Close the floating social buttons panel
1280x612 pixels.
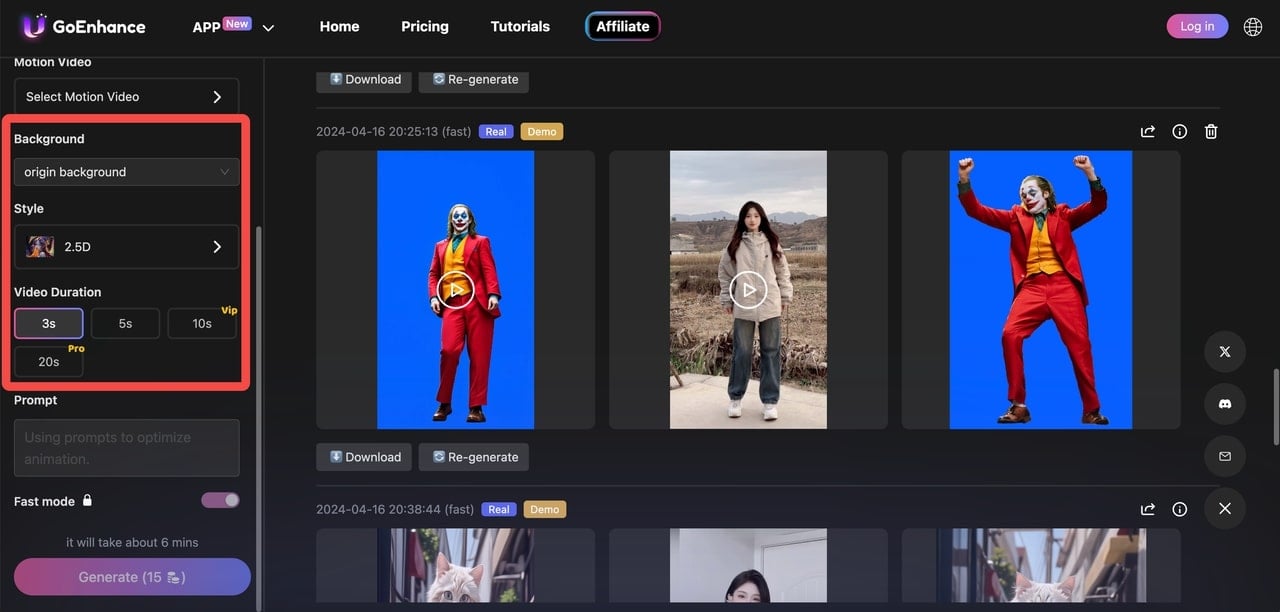pos(1225,508)
